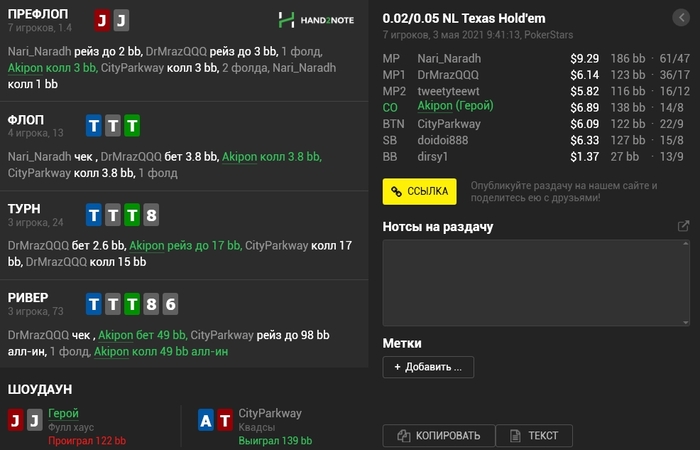Click the ТЕКСТ text export button
This screenshot has width=700, height=450.
[534, 435]
